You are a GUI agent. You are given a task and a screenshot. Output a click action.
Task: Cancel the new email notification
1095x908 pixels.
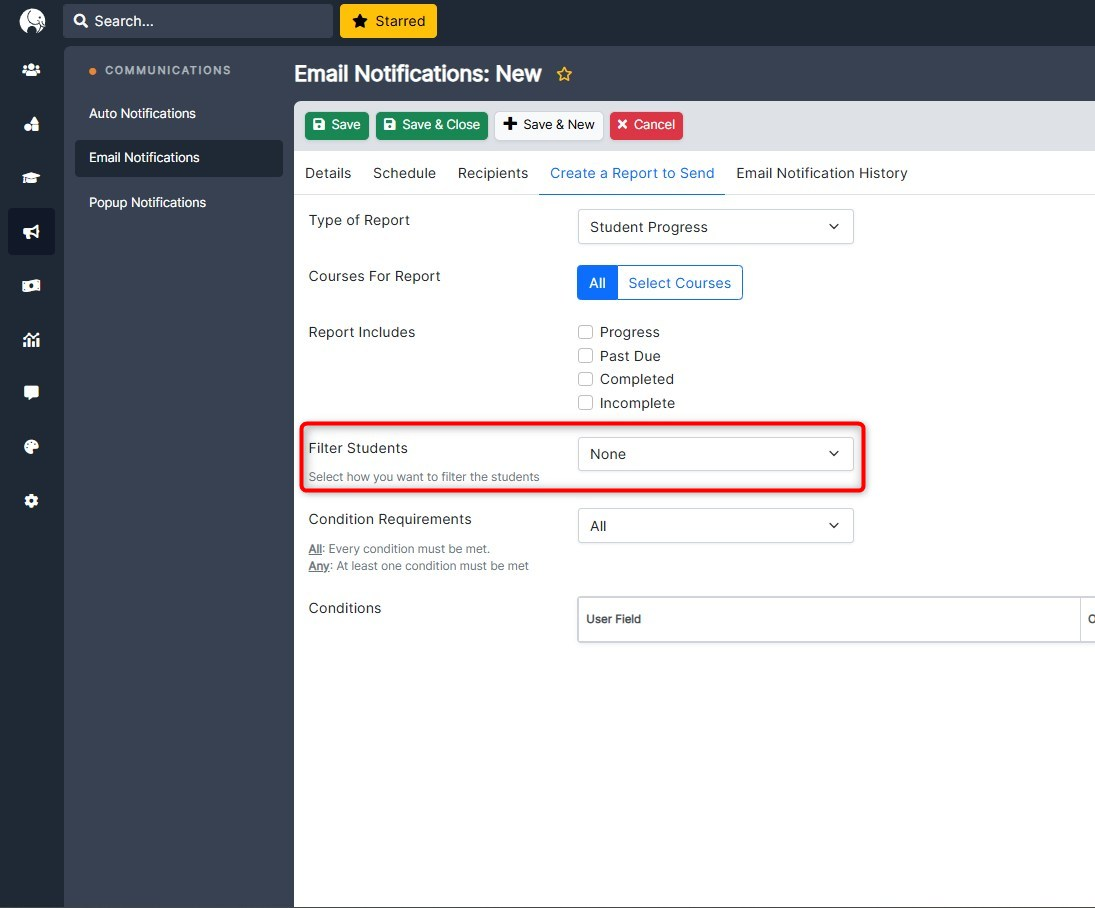point(647,126)
